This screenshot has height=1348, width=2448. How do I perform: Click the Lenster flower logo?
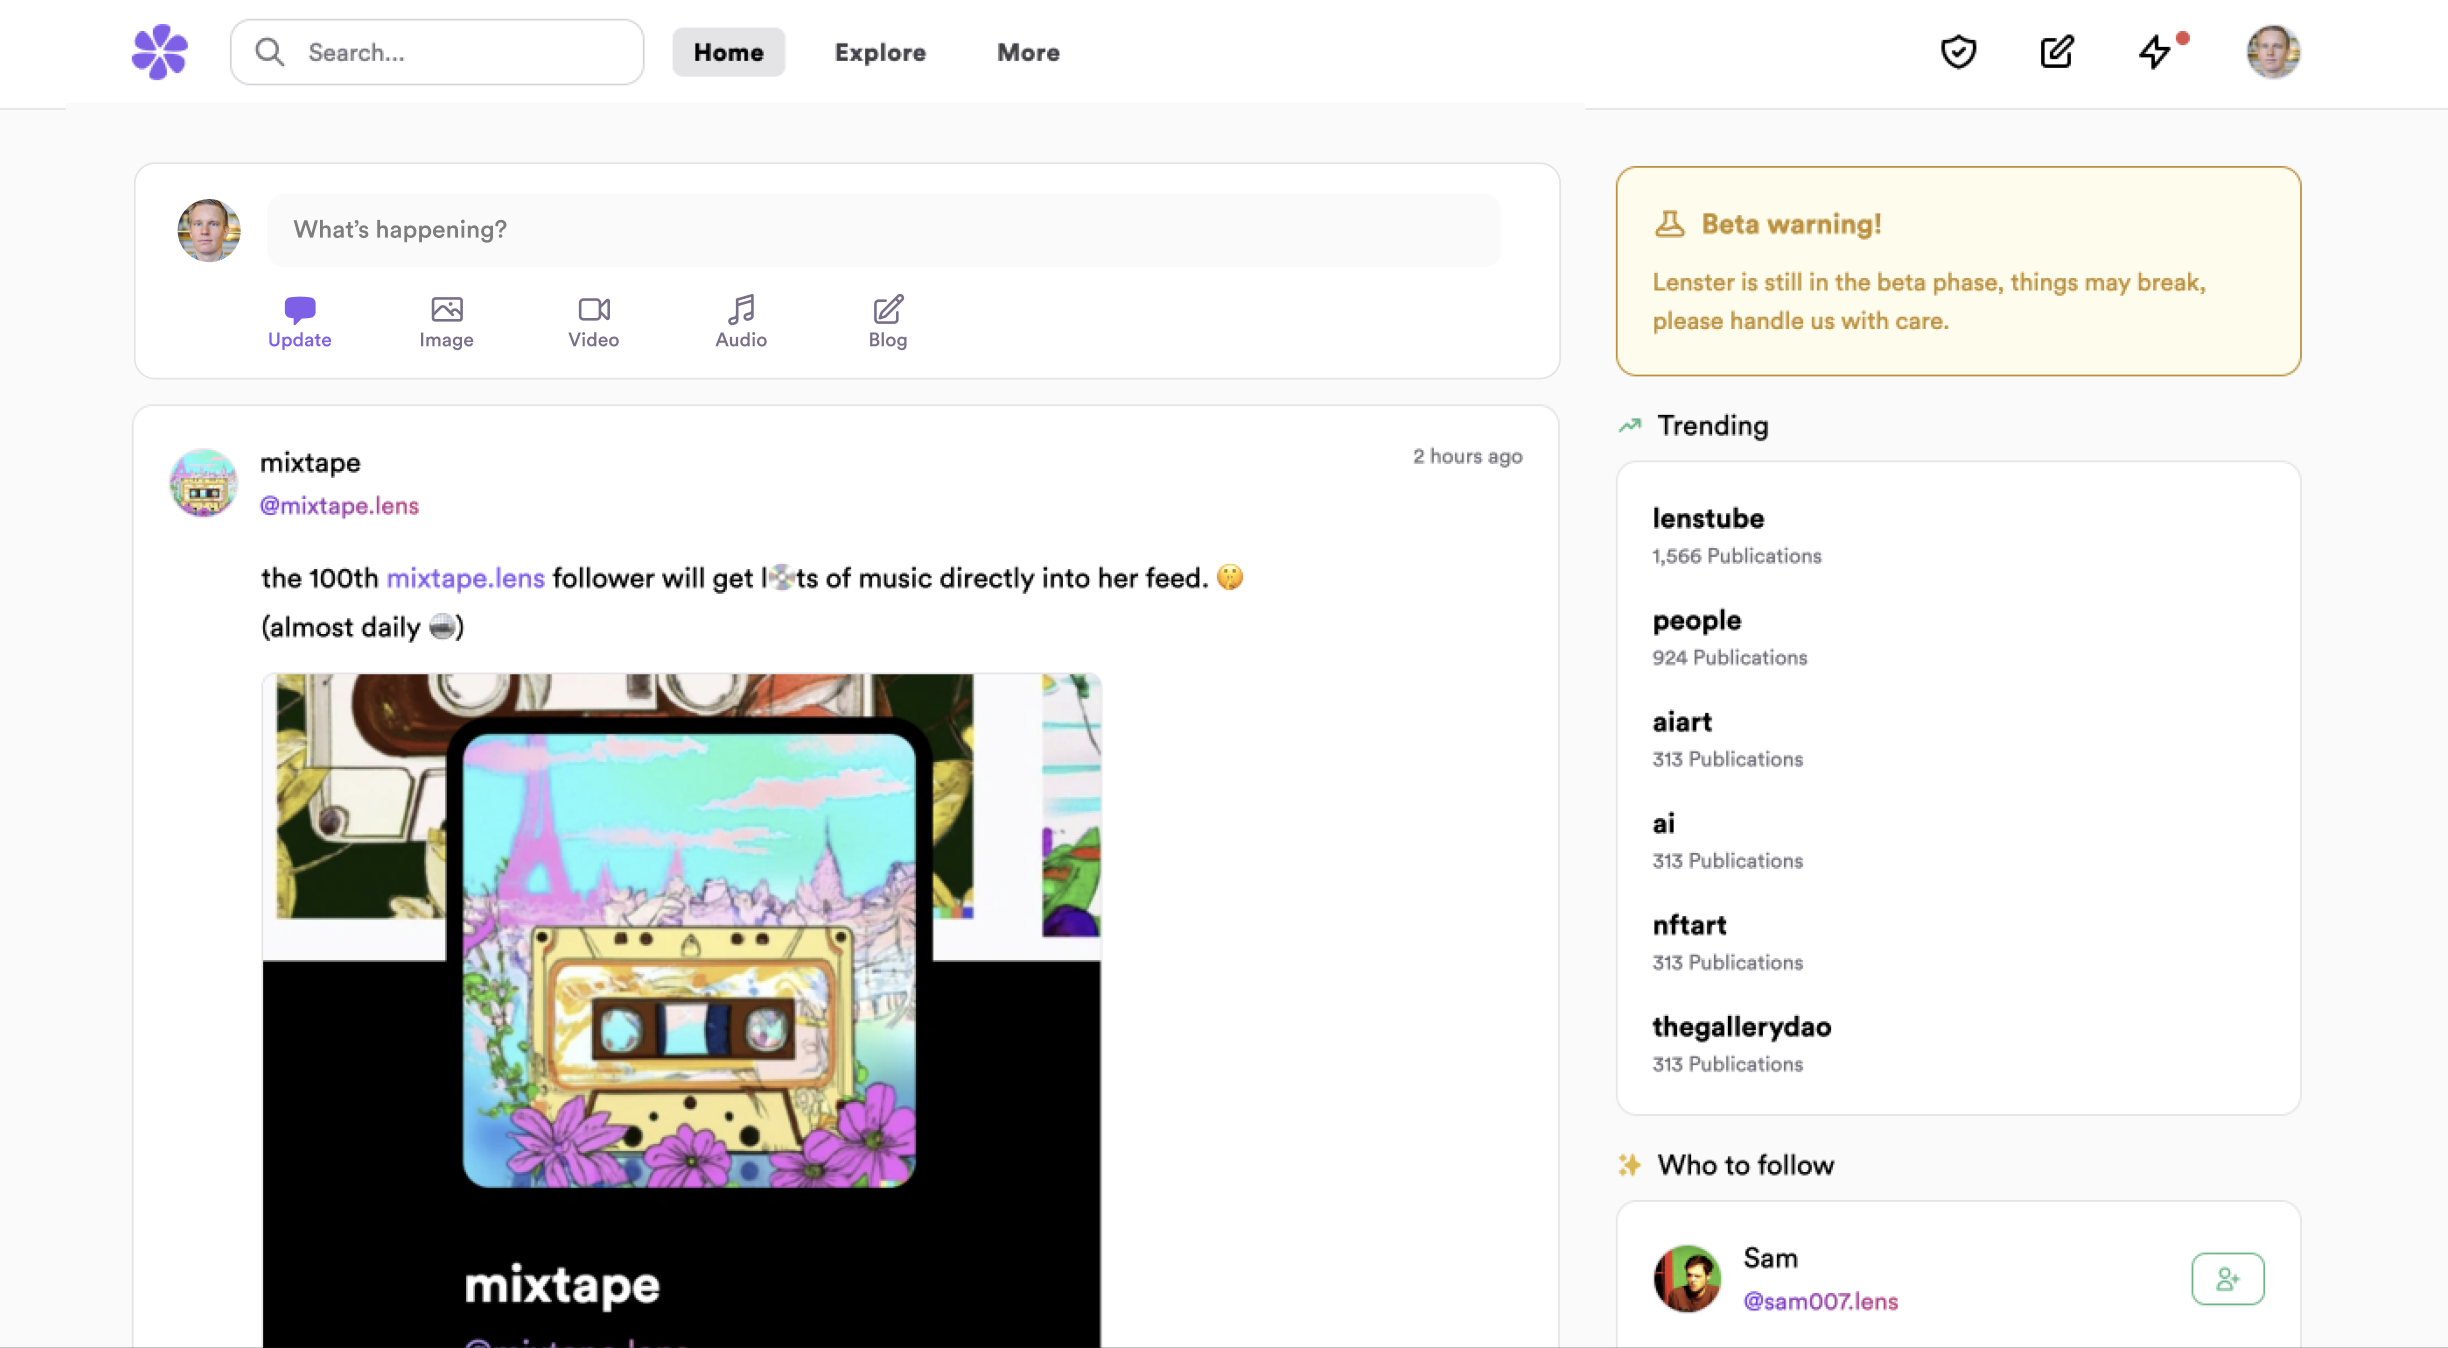(x=160, y=52)
